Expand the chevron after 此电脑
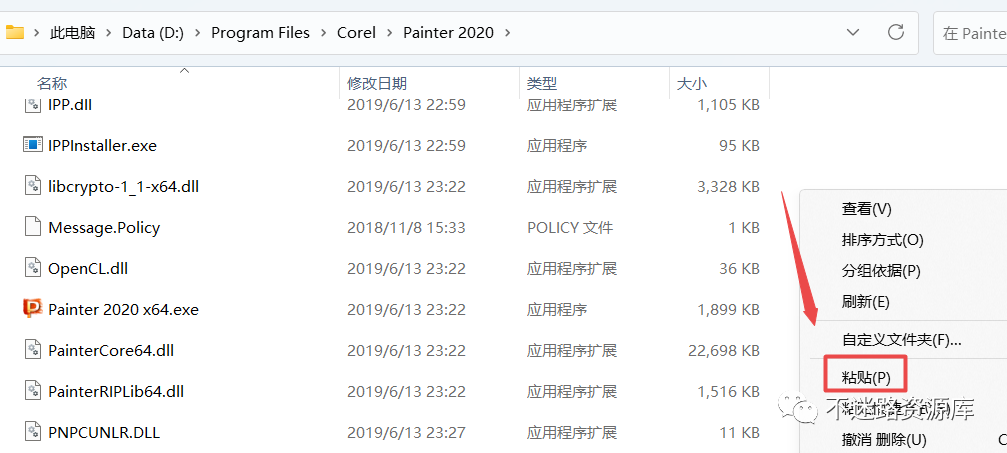Image resolution: width=1007 pixels, height=453 pixels. 109,33
